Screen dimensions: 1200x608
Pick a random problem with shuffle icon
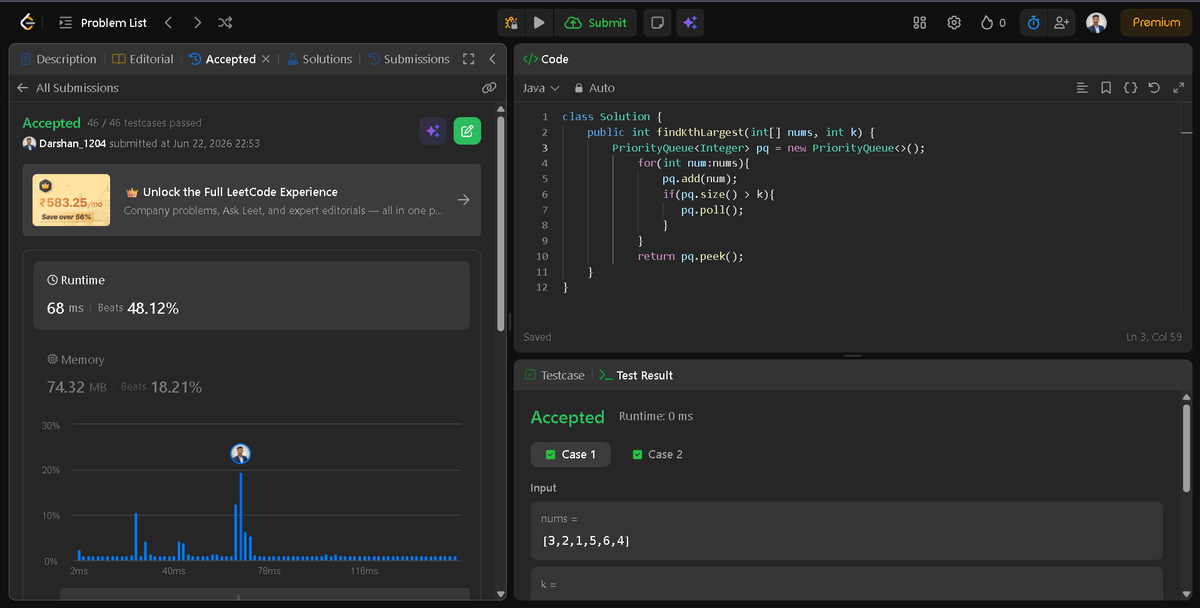click(x=225, y=22)
